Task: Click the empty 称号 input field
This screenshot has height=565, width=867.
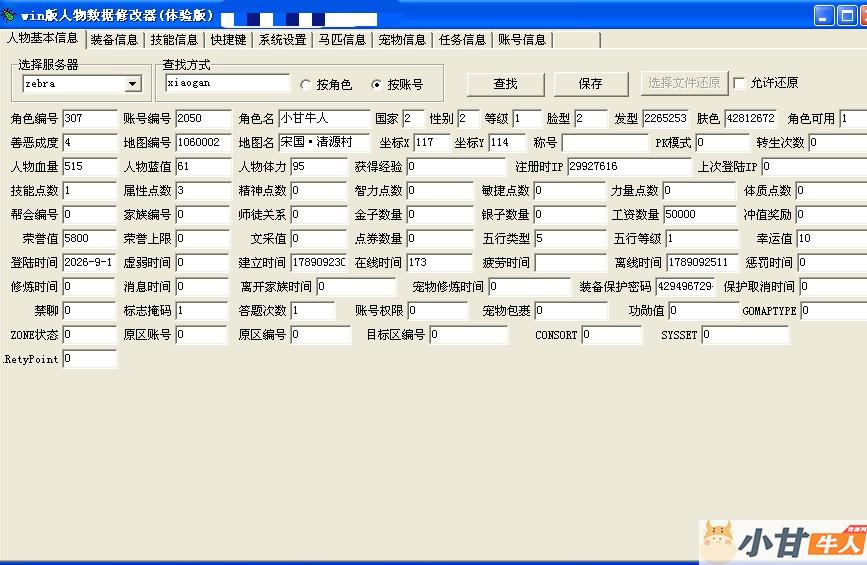Action: [x=605, y=143]
